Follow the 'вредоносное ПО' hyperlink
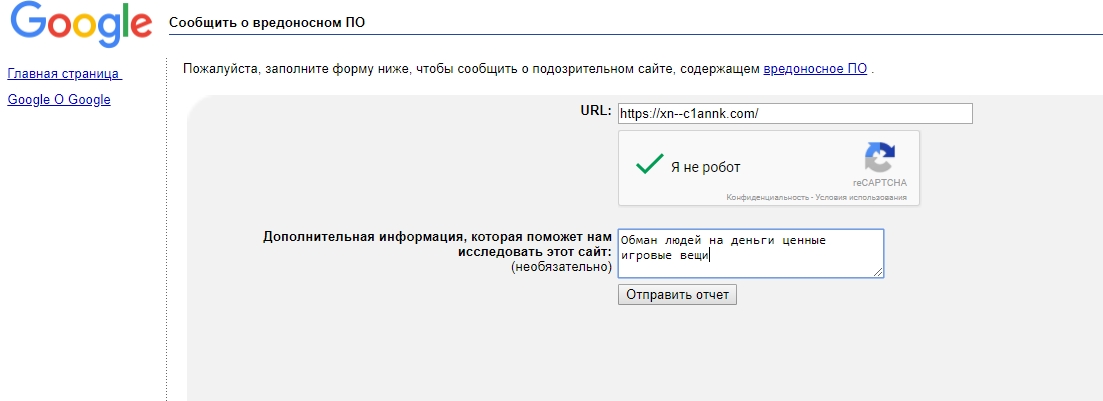1103x401 pixels. pos(815,69)
